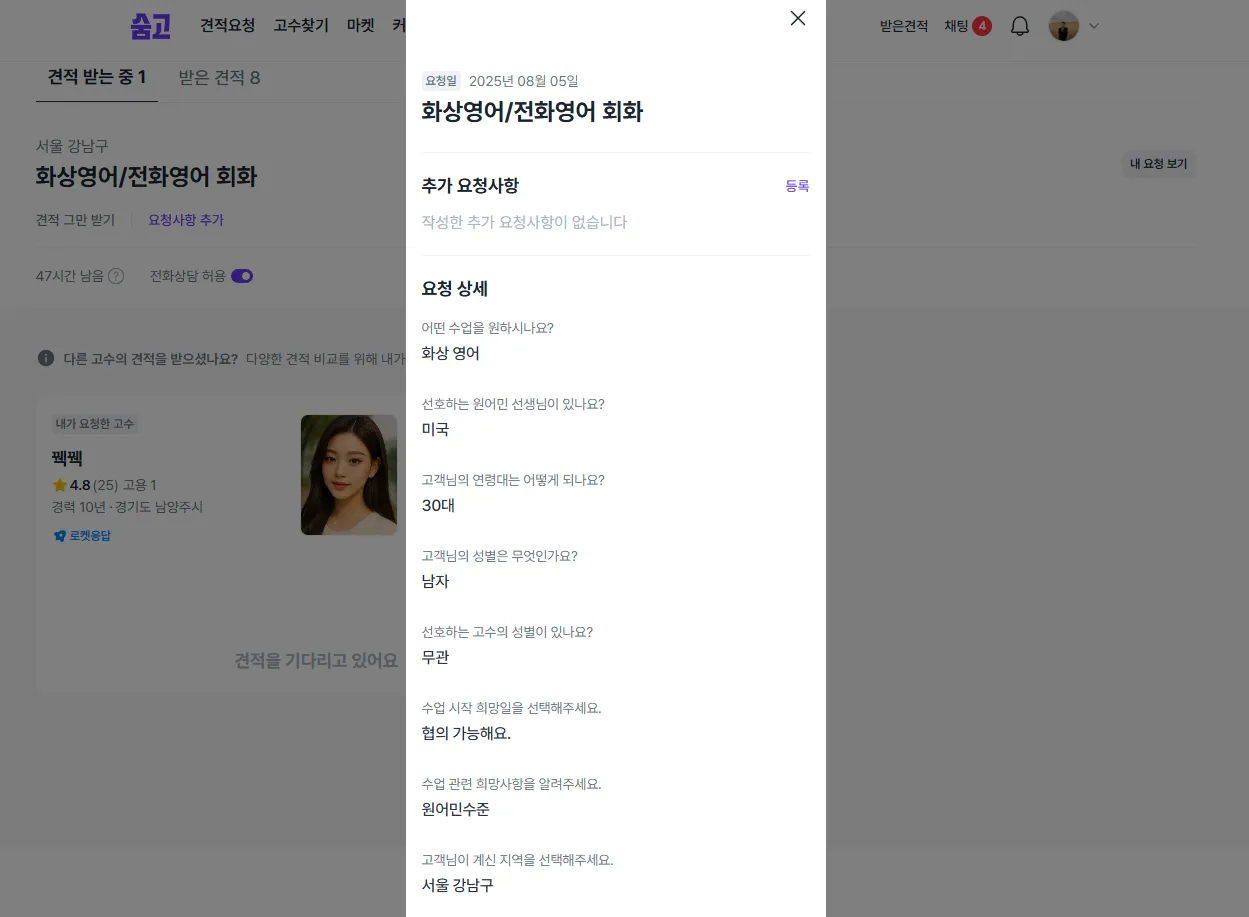Open the notification bell
Screen dimensions: 1249x917
1020,26
